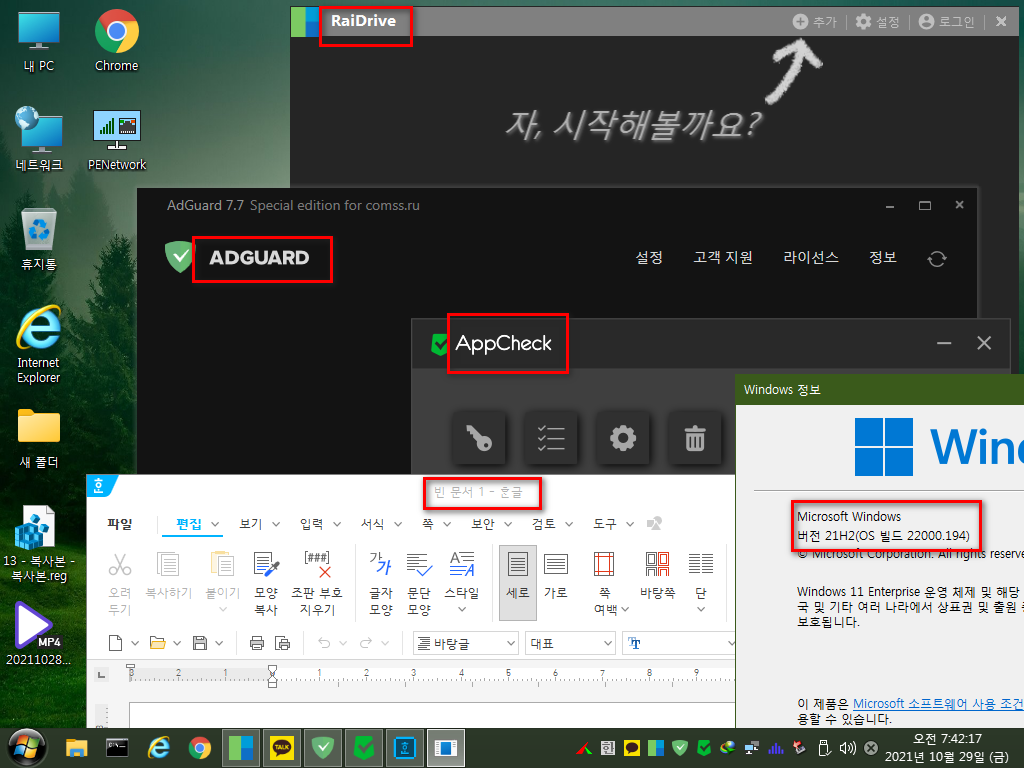The height and width of the screenshot is (768, 1024).
Task: Click the print icon in Hangul toolbar
Action: coord(257,643)
